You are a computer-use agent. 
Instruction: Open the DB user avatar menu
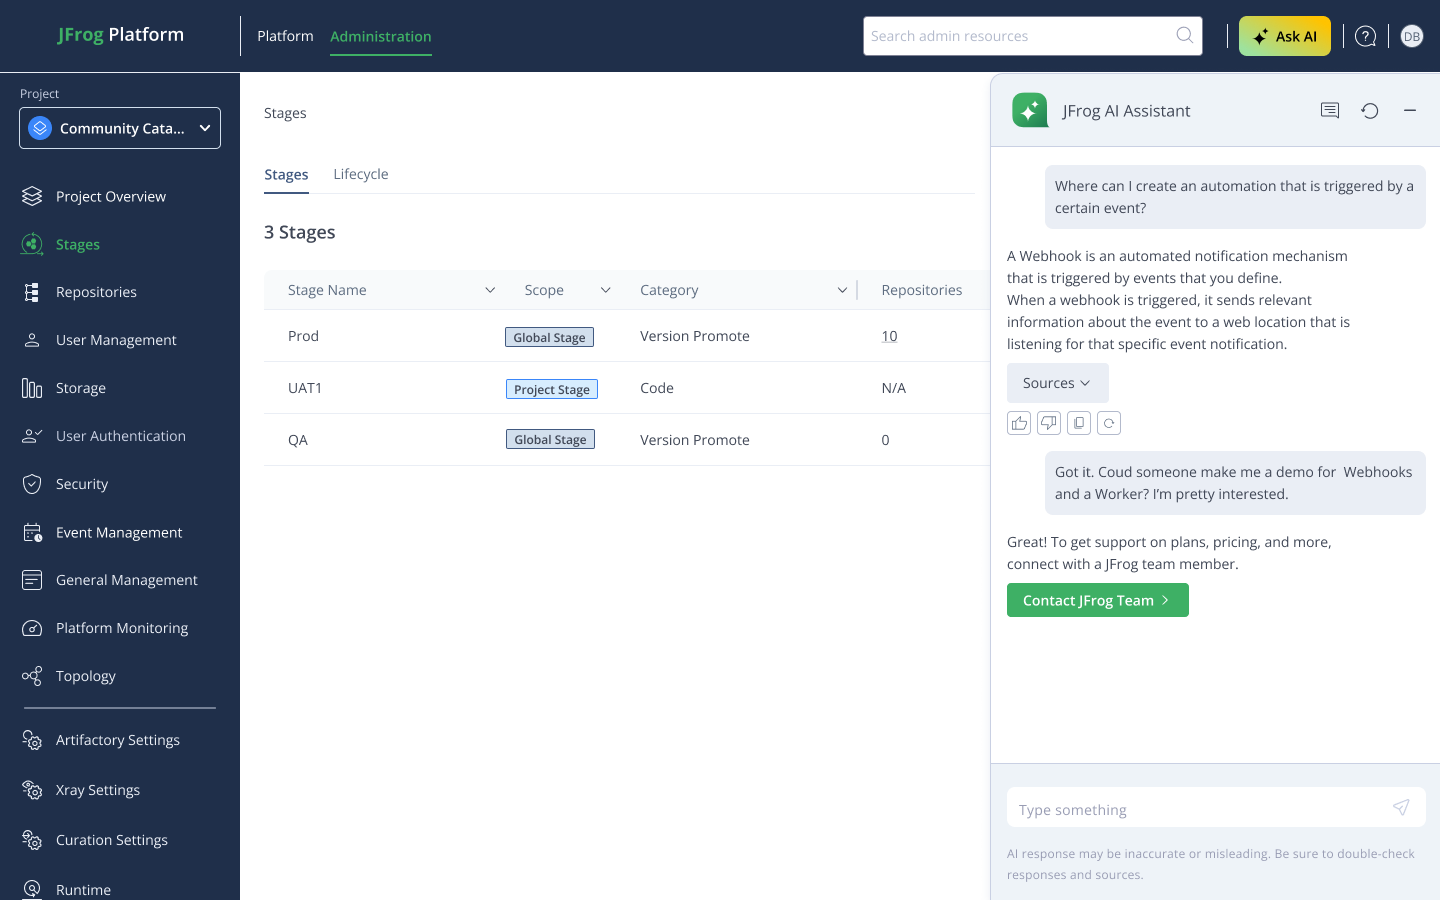1411,36
